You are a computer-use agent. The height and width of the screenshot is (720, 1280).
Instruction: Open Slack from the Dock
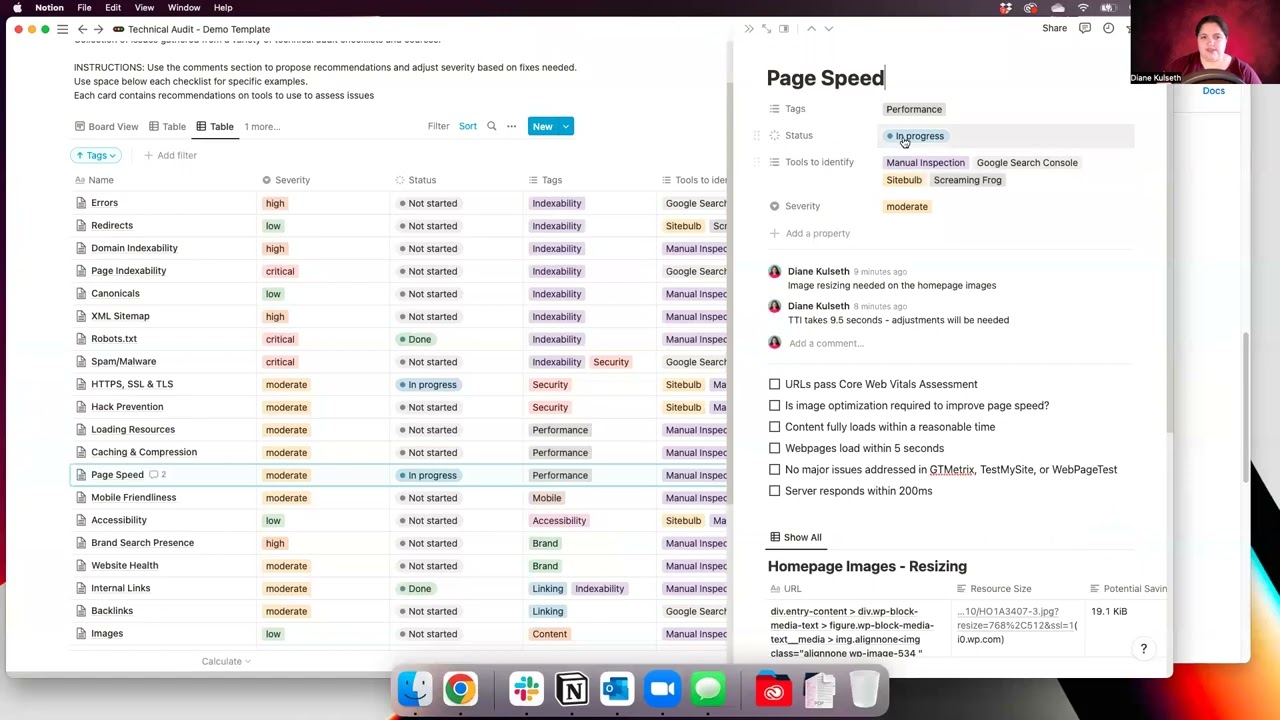[x=526, y=689]
